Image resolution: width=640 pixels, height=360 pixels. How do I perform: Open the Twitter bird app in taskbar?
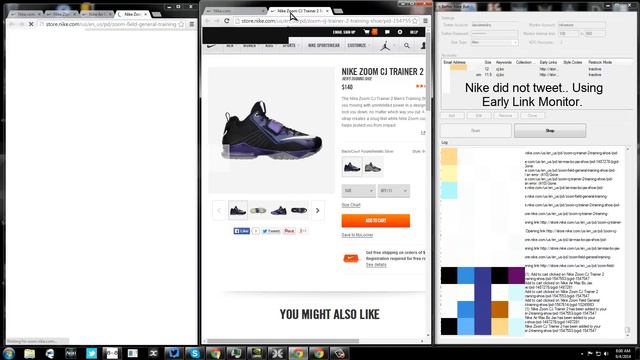click(x=91, y=353)
